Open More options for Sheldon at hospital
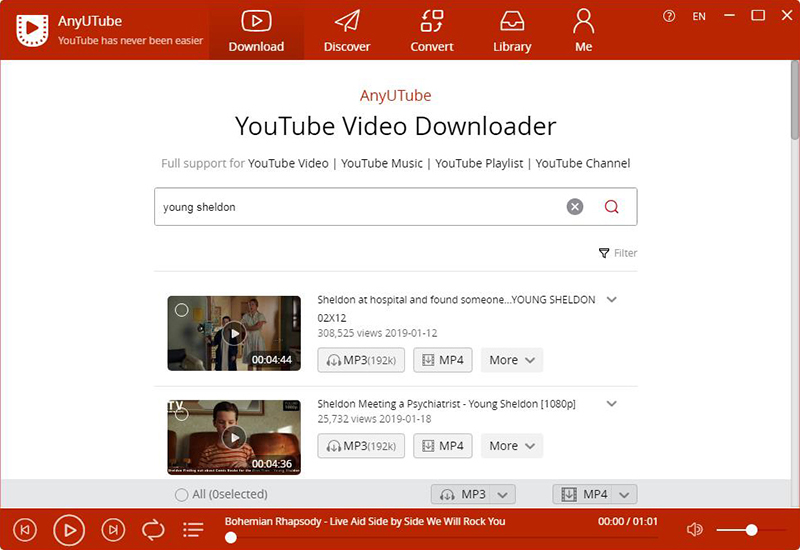Image resolution: width=800 pixels, height=550 pixels. click(x=512, y=360)
